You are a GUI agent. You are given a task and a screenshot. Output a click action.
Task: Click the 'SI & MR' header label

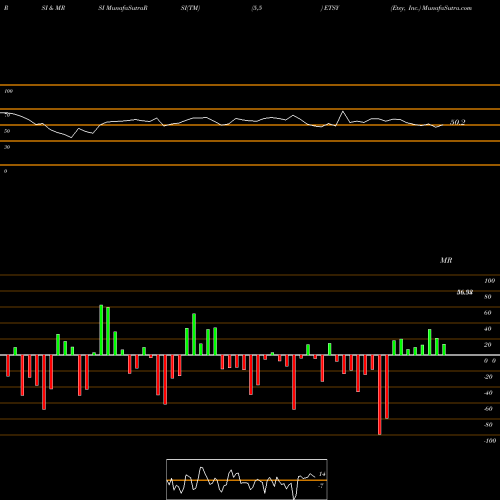[x=53, y=8]
